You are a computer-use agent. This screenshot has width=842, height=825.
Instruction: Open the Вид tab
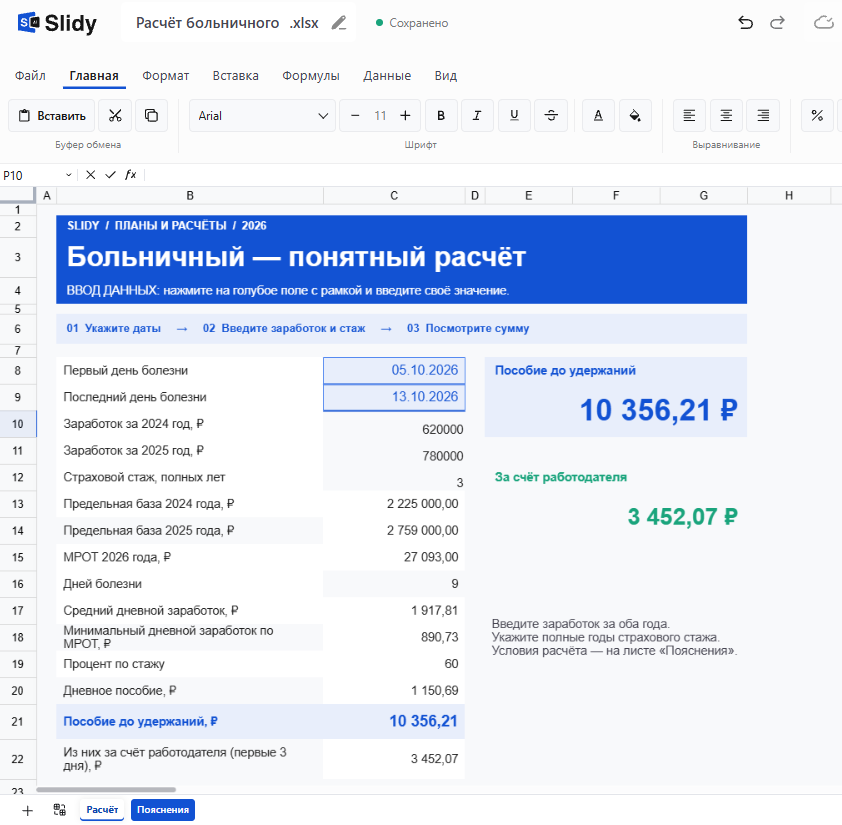(x=446, y=76)
